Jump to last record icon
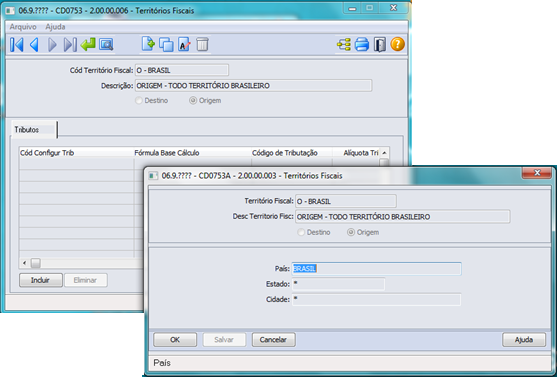The width and height of the screenshot is (557, 377). pos(70,45)
